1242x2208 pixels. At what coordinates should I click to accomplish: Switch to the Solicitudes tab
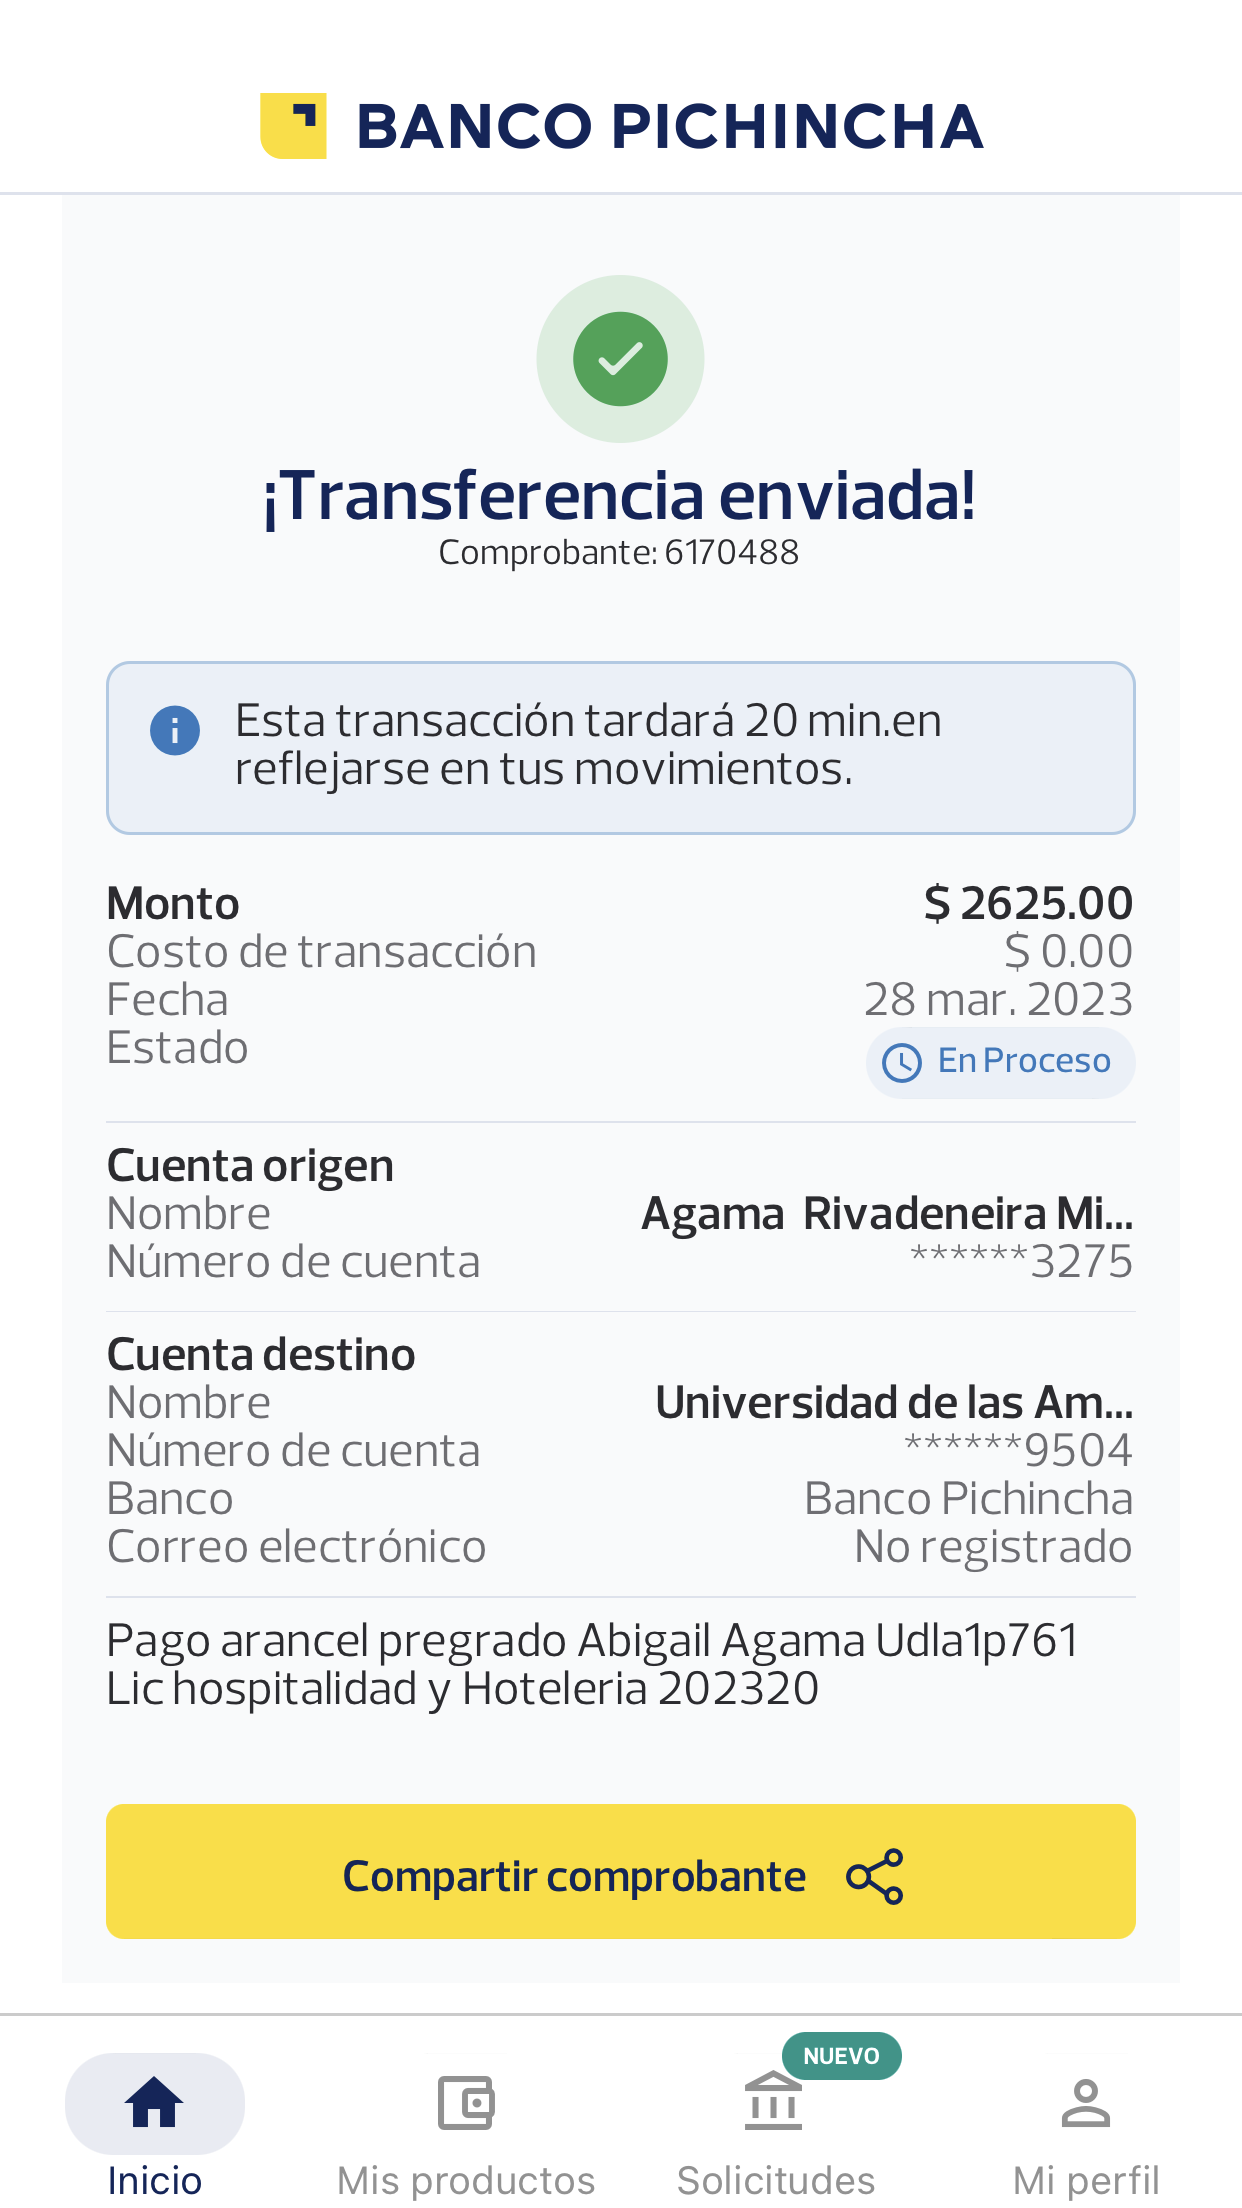776,2180
